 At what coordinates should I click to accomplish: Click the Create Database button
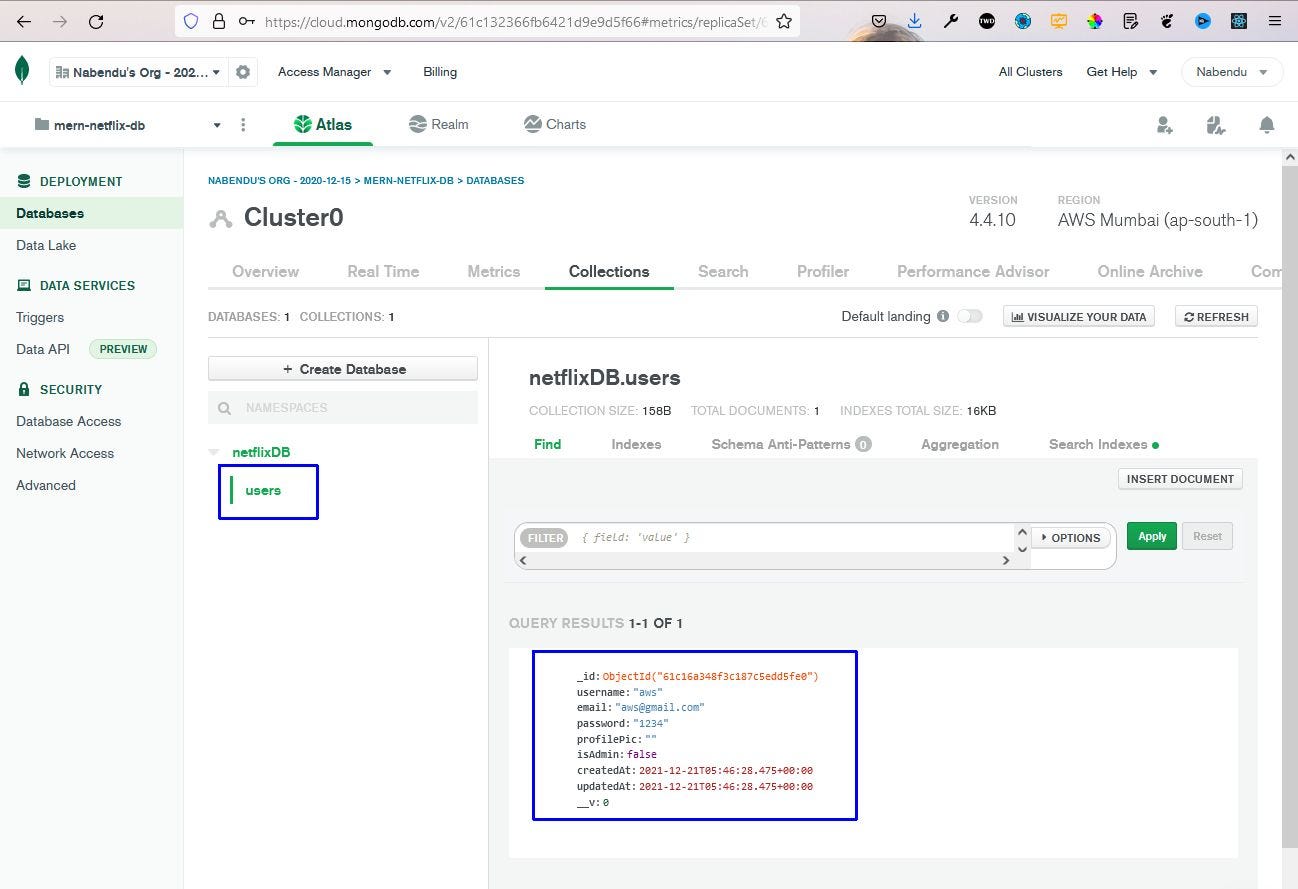pyautogui.click(x=343, y=369)
